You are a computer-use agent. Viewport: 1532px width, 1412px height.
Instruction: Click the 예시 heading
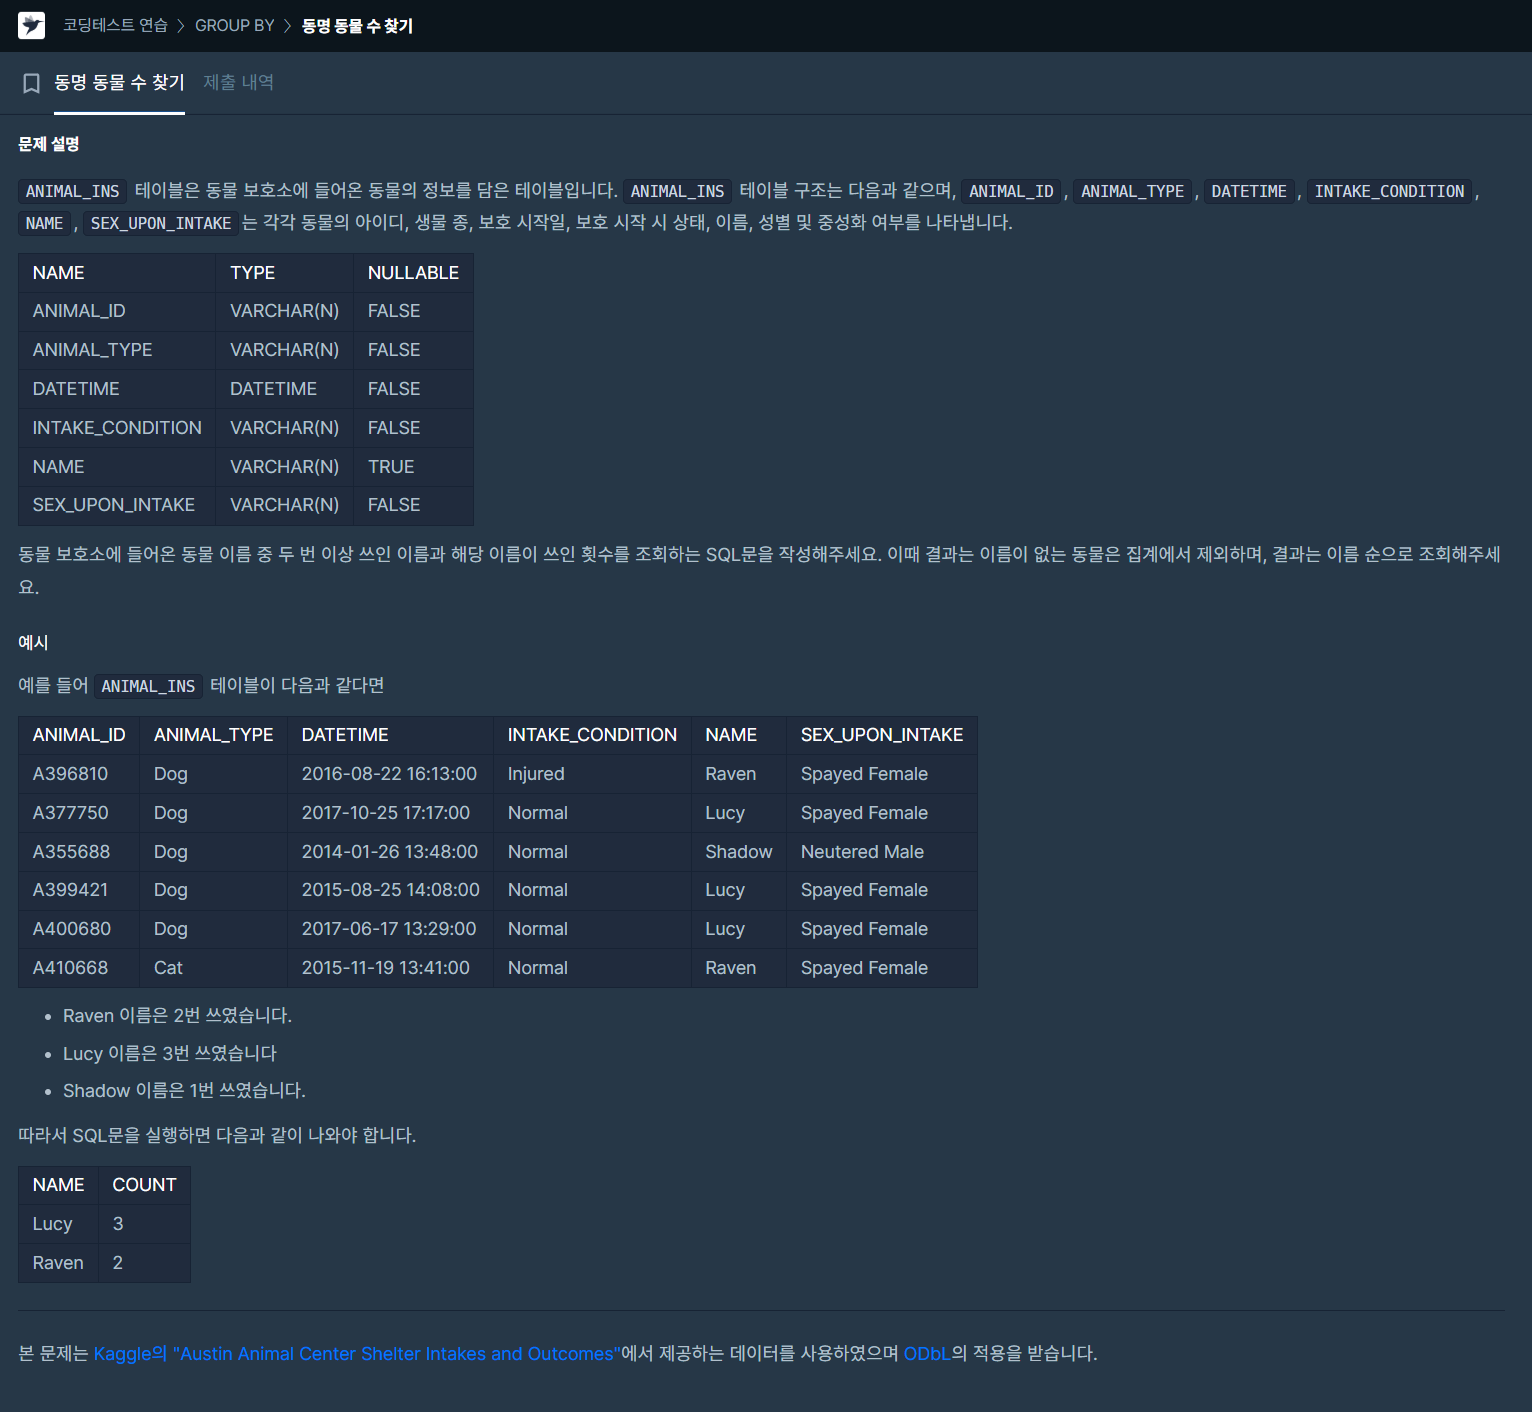(x=33, y=642)
